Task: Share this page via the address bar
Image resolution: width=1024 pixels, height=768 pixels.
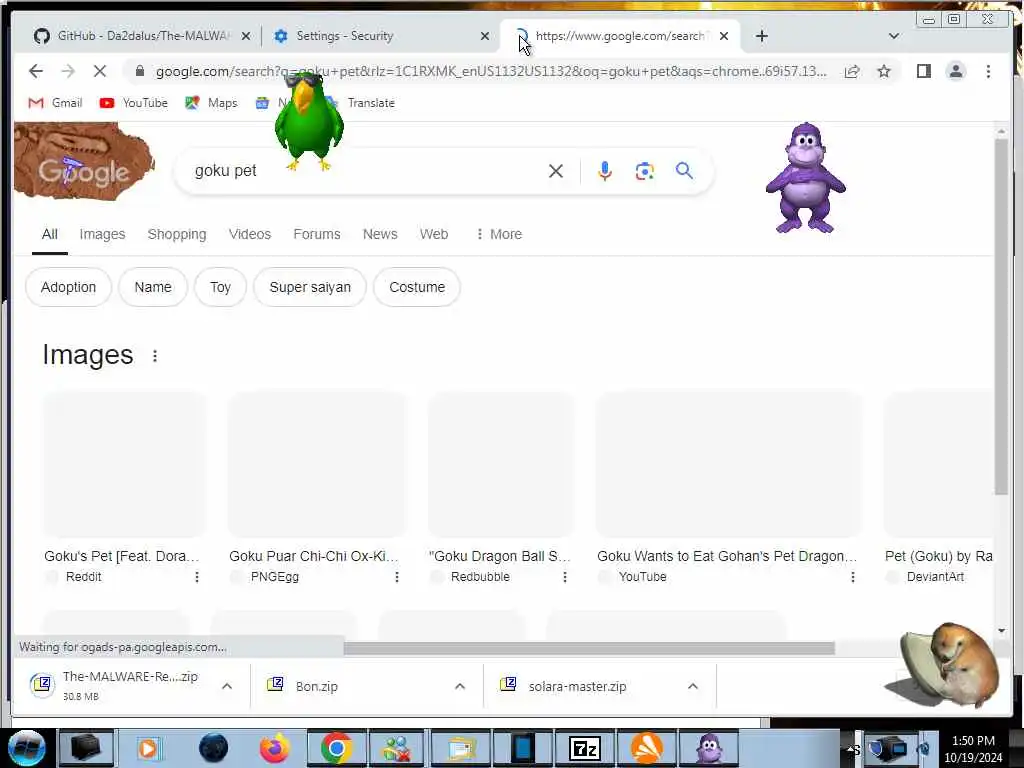Action: 852,71
